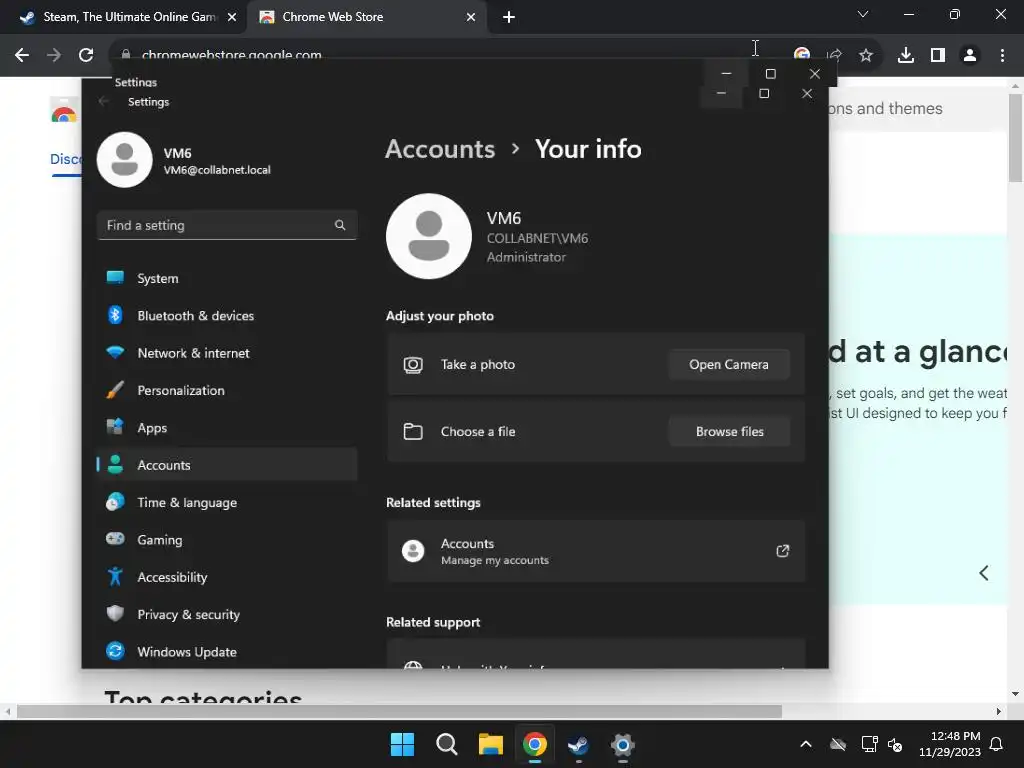Click previous arrow on Web Store carousel
The height and width of the screenshot is (768, 1024).
coord(984,573)
